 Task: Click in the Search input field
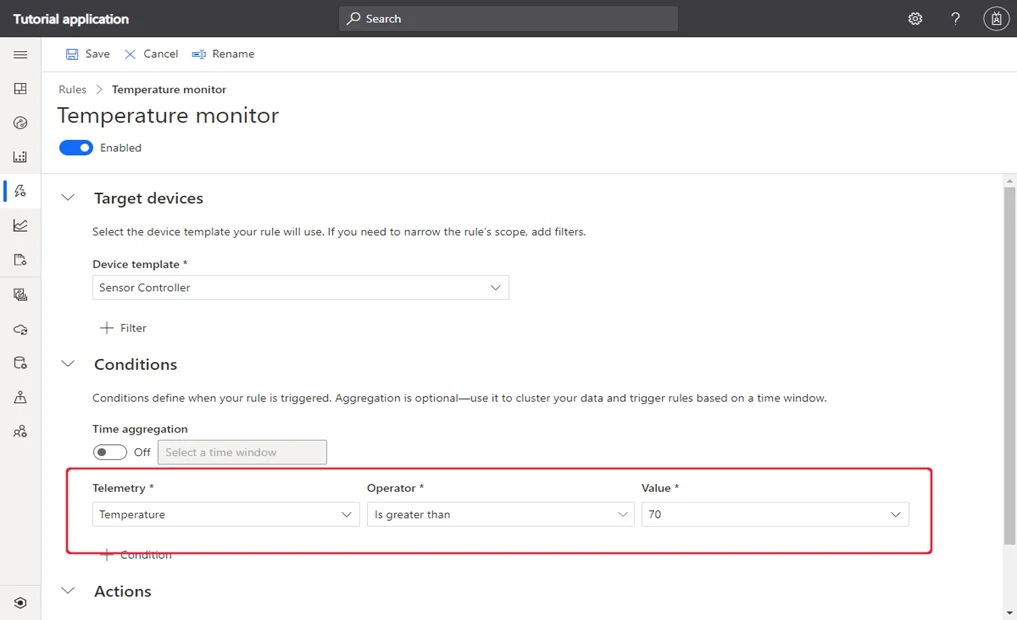[508, 19]
